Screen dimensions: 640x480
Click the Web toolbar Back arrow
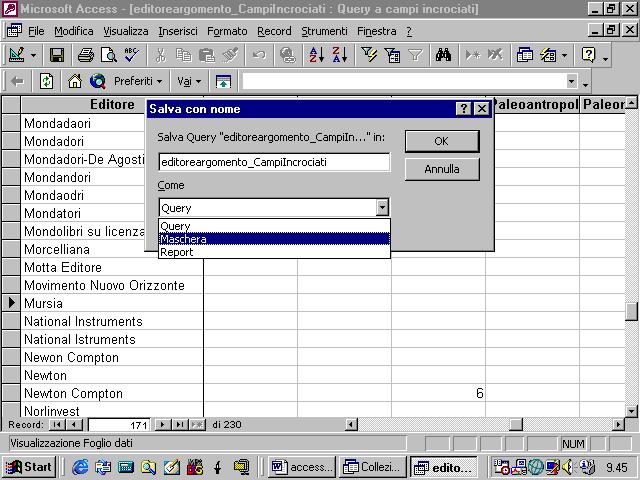17,82
